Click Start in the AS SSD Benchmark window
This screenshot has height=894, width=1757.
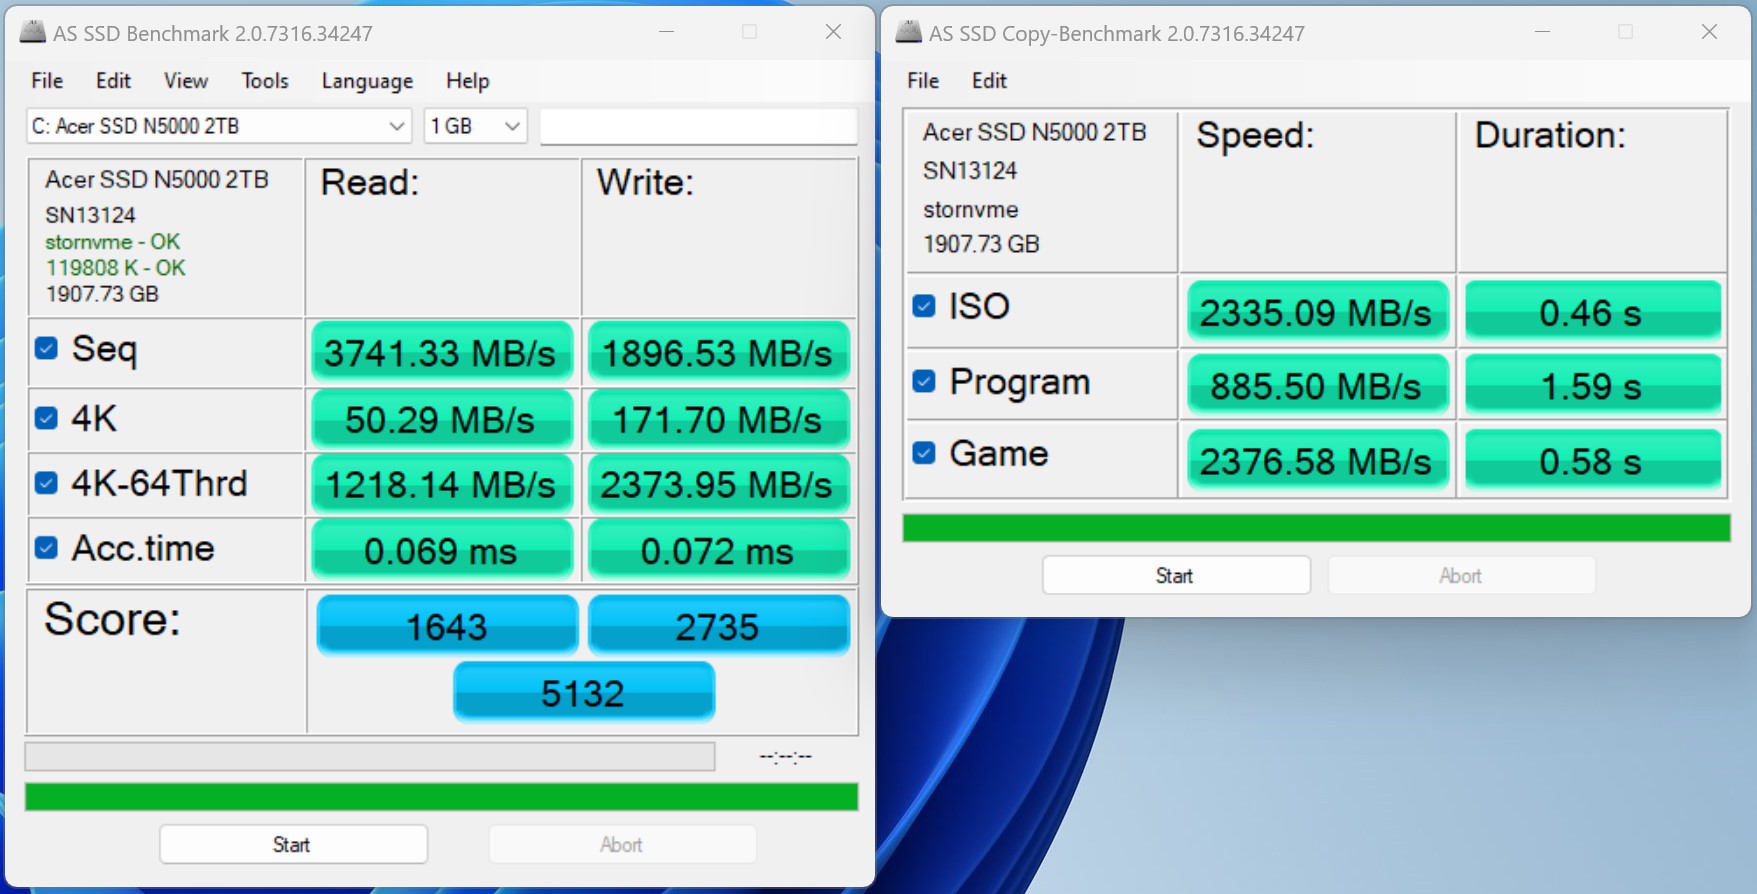[x=293, y=845]
